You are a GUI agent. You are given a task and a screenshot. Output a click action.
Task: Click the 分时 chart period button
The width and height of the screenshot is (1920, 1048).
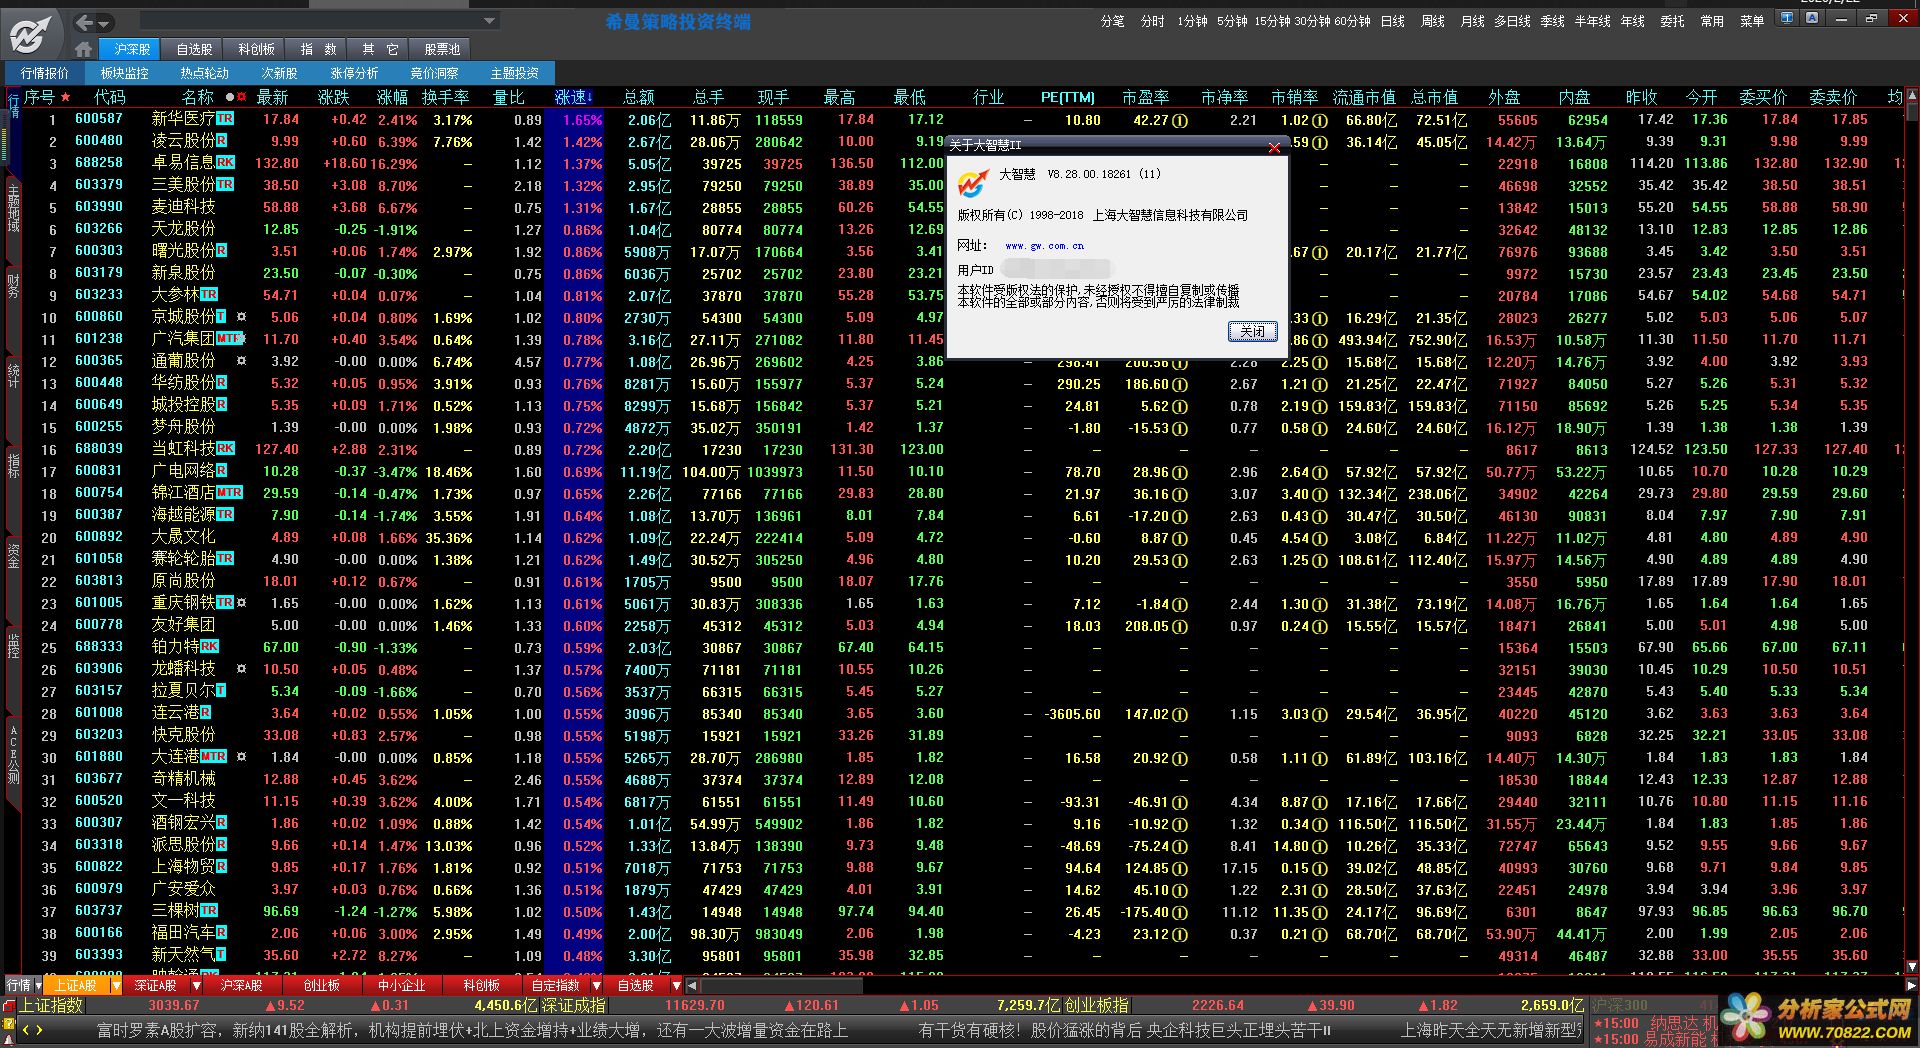click(x=1152, y=21)
